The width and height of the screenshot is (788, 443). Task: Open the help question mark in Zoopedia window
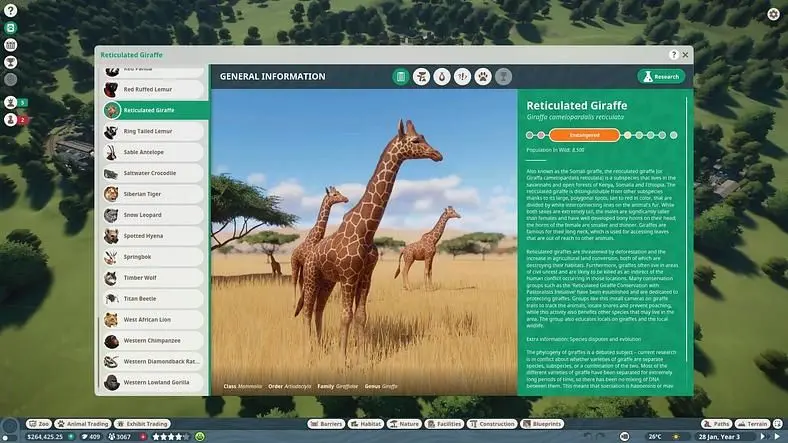(x=673, y=55)
